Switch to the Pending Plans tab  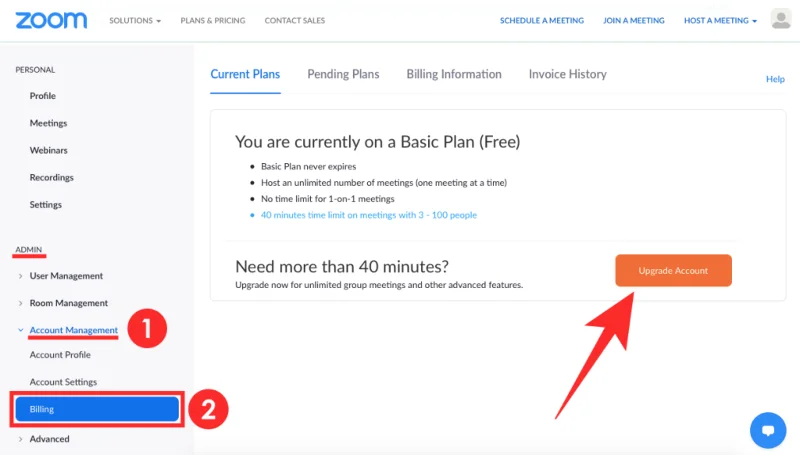(x=343, y=74)
